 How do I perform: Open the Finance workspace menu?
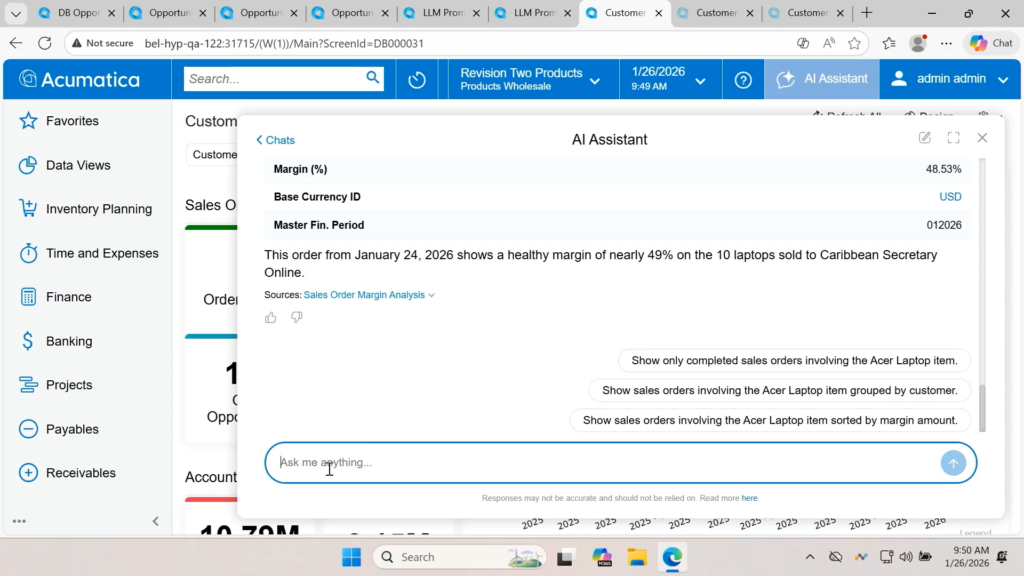pos(68,297)
